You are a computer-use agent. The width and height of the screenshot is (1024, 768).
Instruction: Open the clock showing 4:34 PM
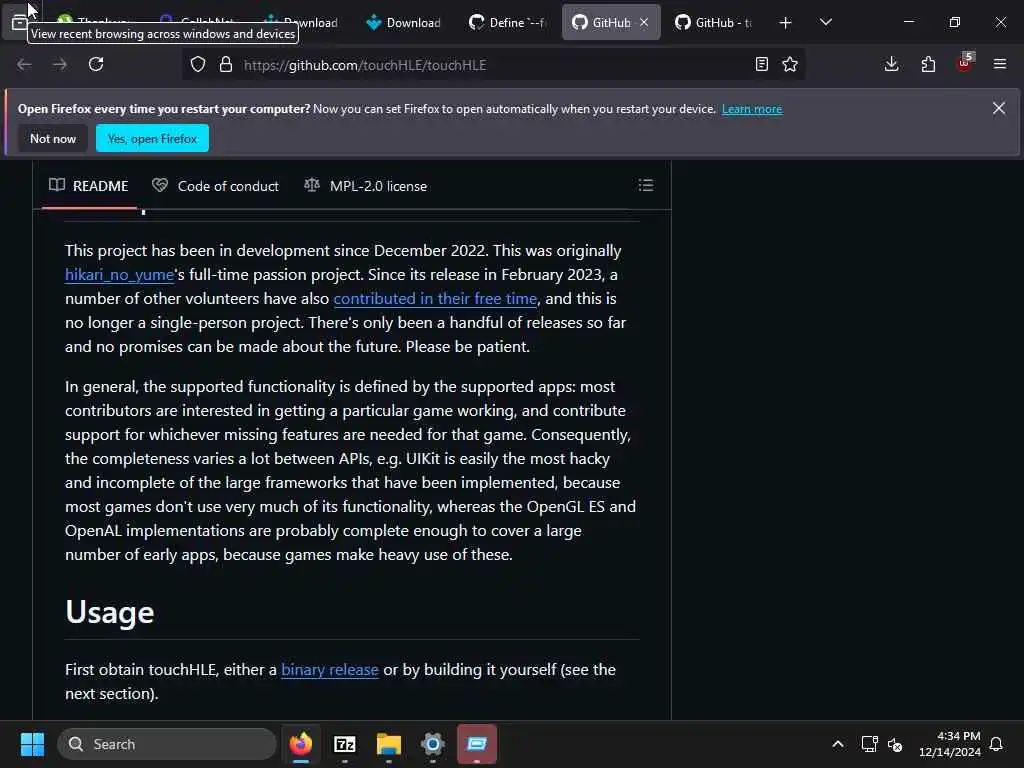(950, 744)
